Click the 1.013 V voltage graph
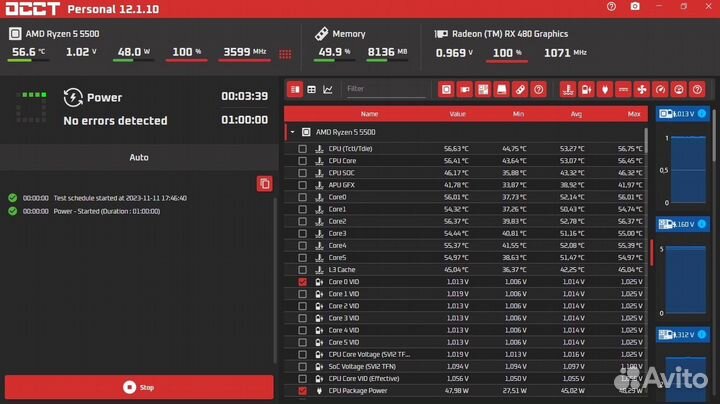 pyautogui.click(x=687, y=170)
